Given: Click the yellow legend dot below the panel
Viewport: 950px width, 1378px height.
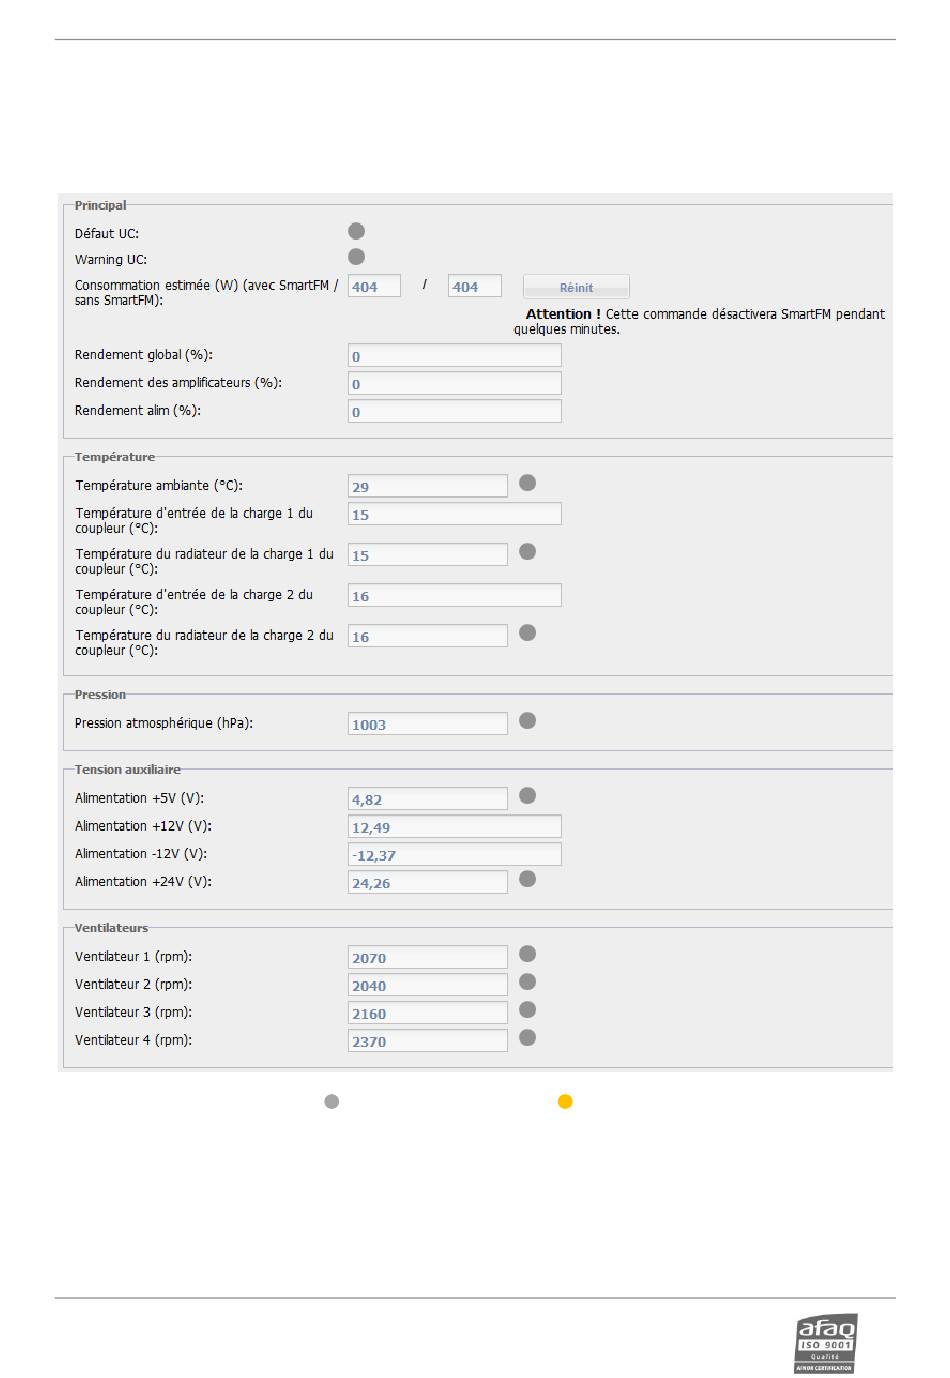Looking at the screenshot, I should 565,1102.
